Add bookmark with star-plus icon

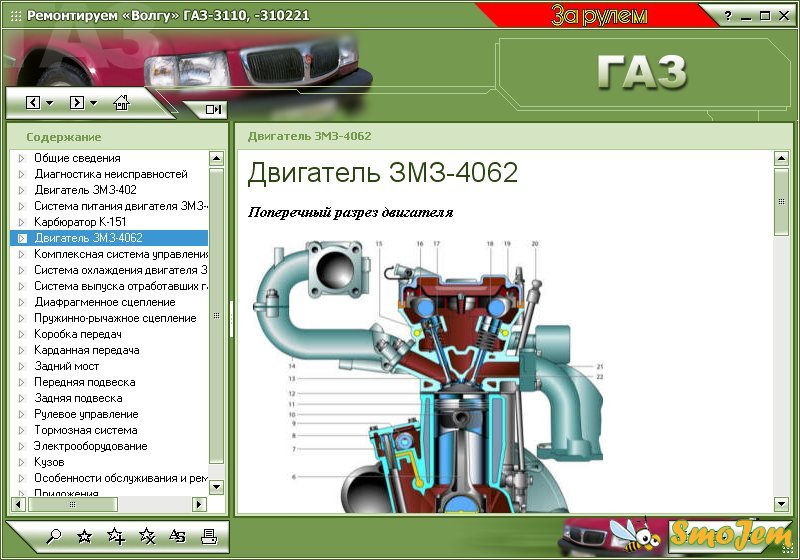[116, 537]
